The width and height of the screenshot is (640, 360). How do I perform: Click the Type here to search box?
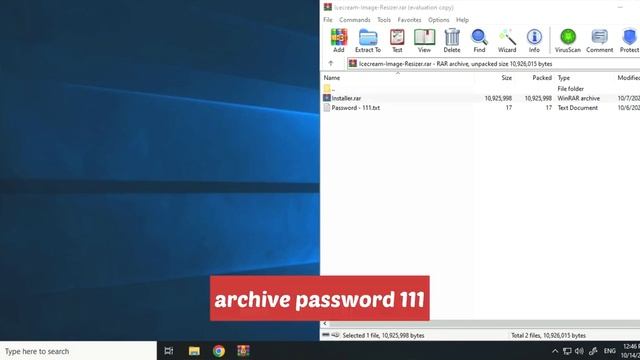pos(78,351)
